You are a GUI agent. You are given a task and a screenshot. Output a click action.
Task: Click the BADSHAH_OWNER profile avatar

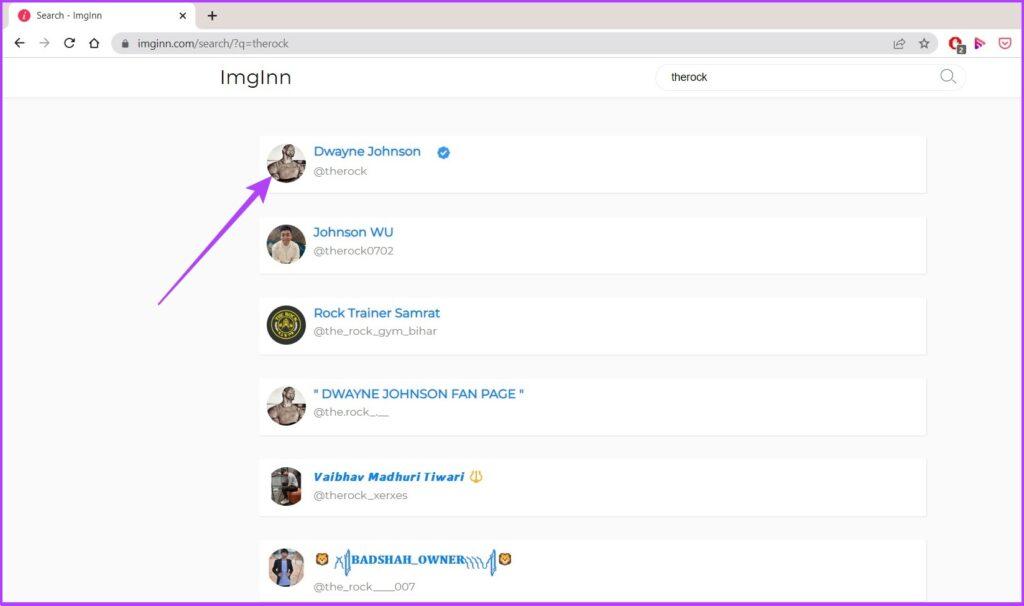coord(286,567)
